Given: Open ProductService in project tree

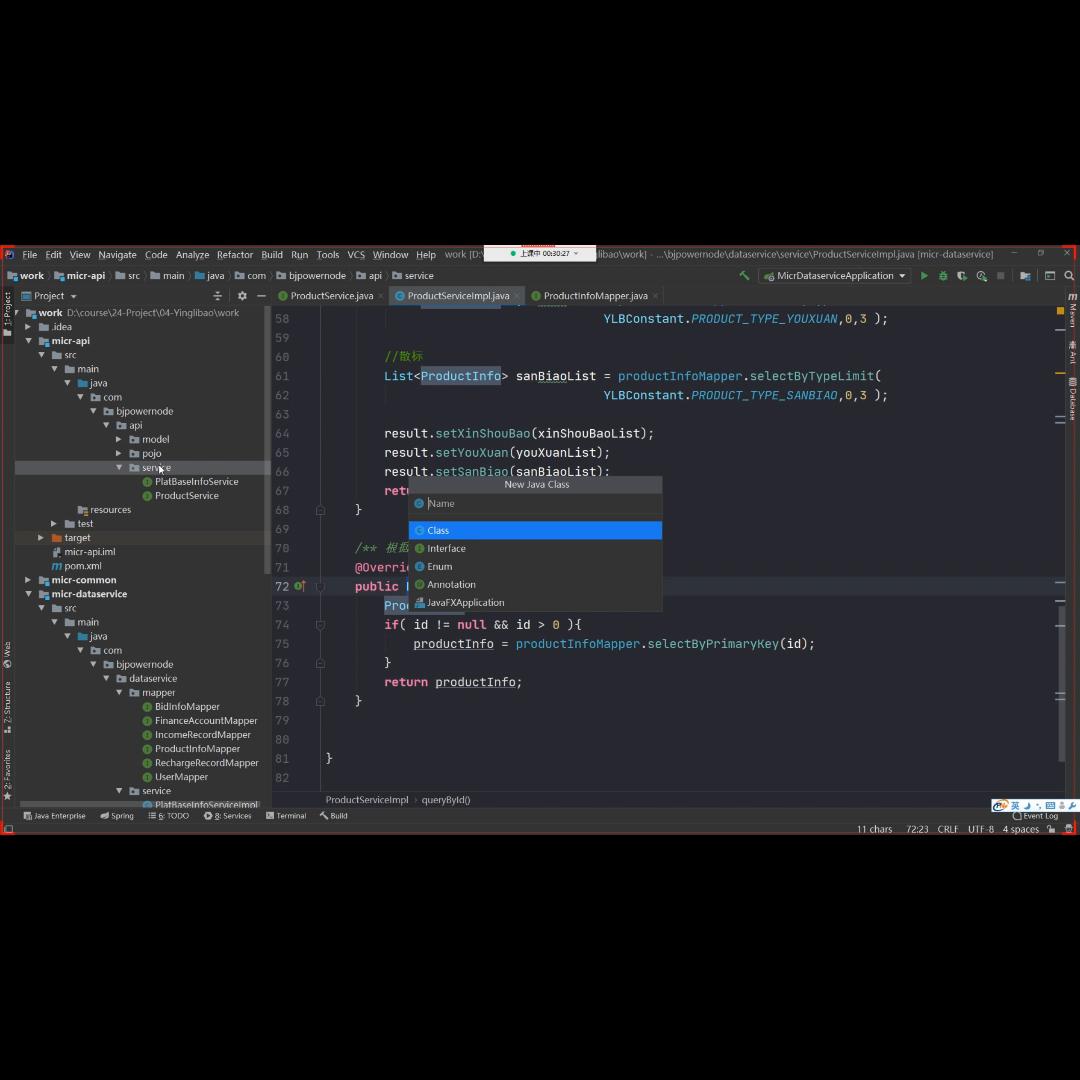Looking at the screenshot, I should click(186, 496).
